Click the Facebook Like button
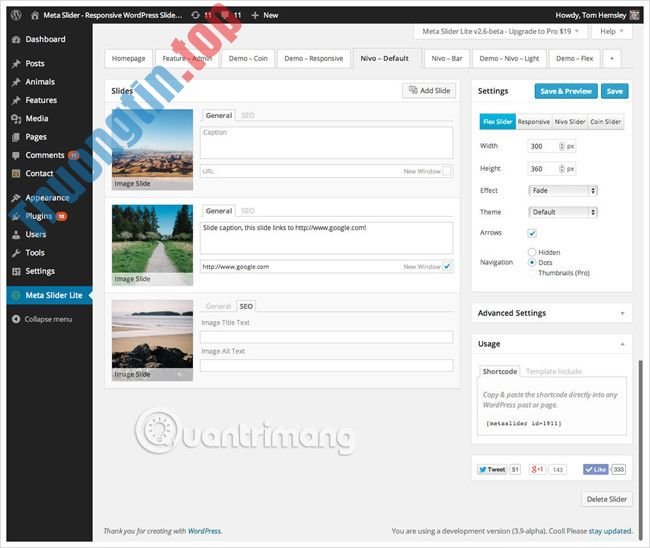Screen dimensions: 650x548 pyautogui.click(x=595, y=469)
